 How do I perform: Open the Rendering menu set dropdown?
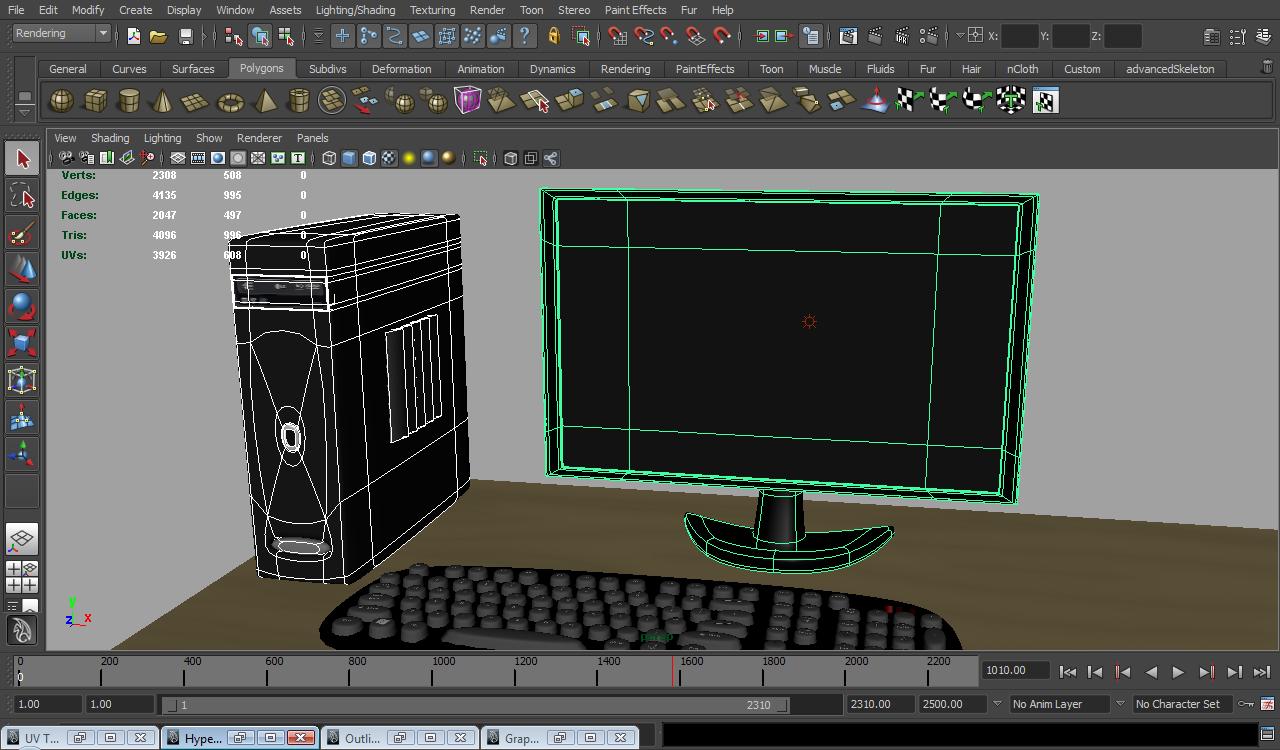coord(61,33)
